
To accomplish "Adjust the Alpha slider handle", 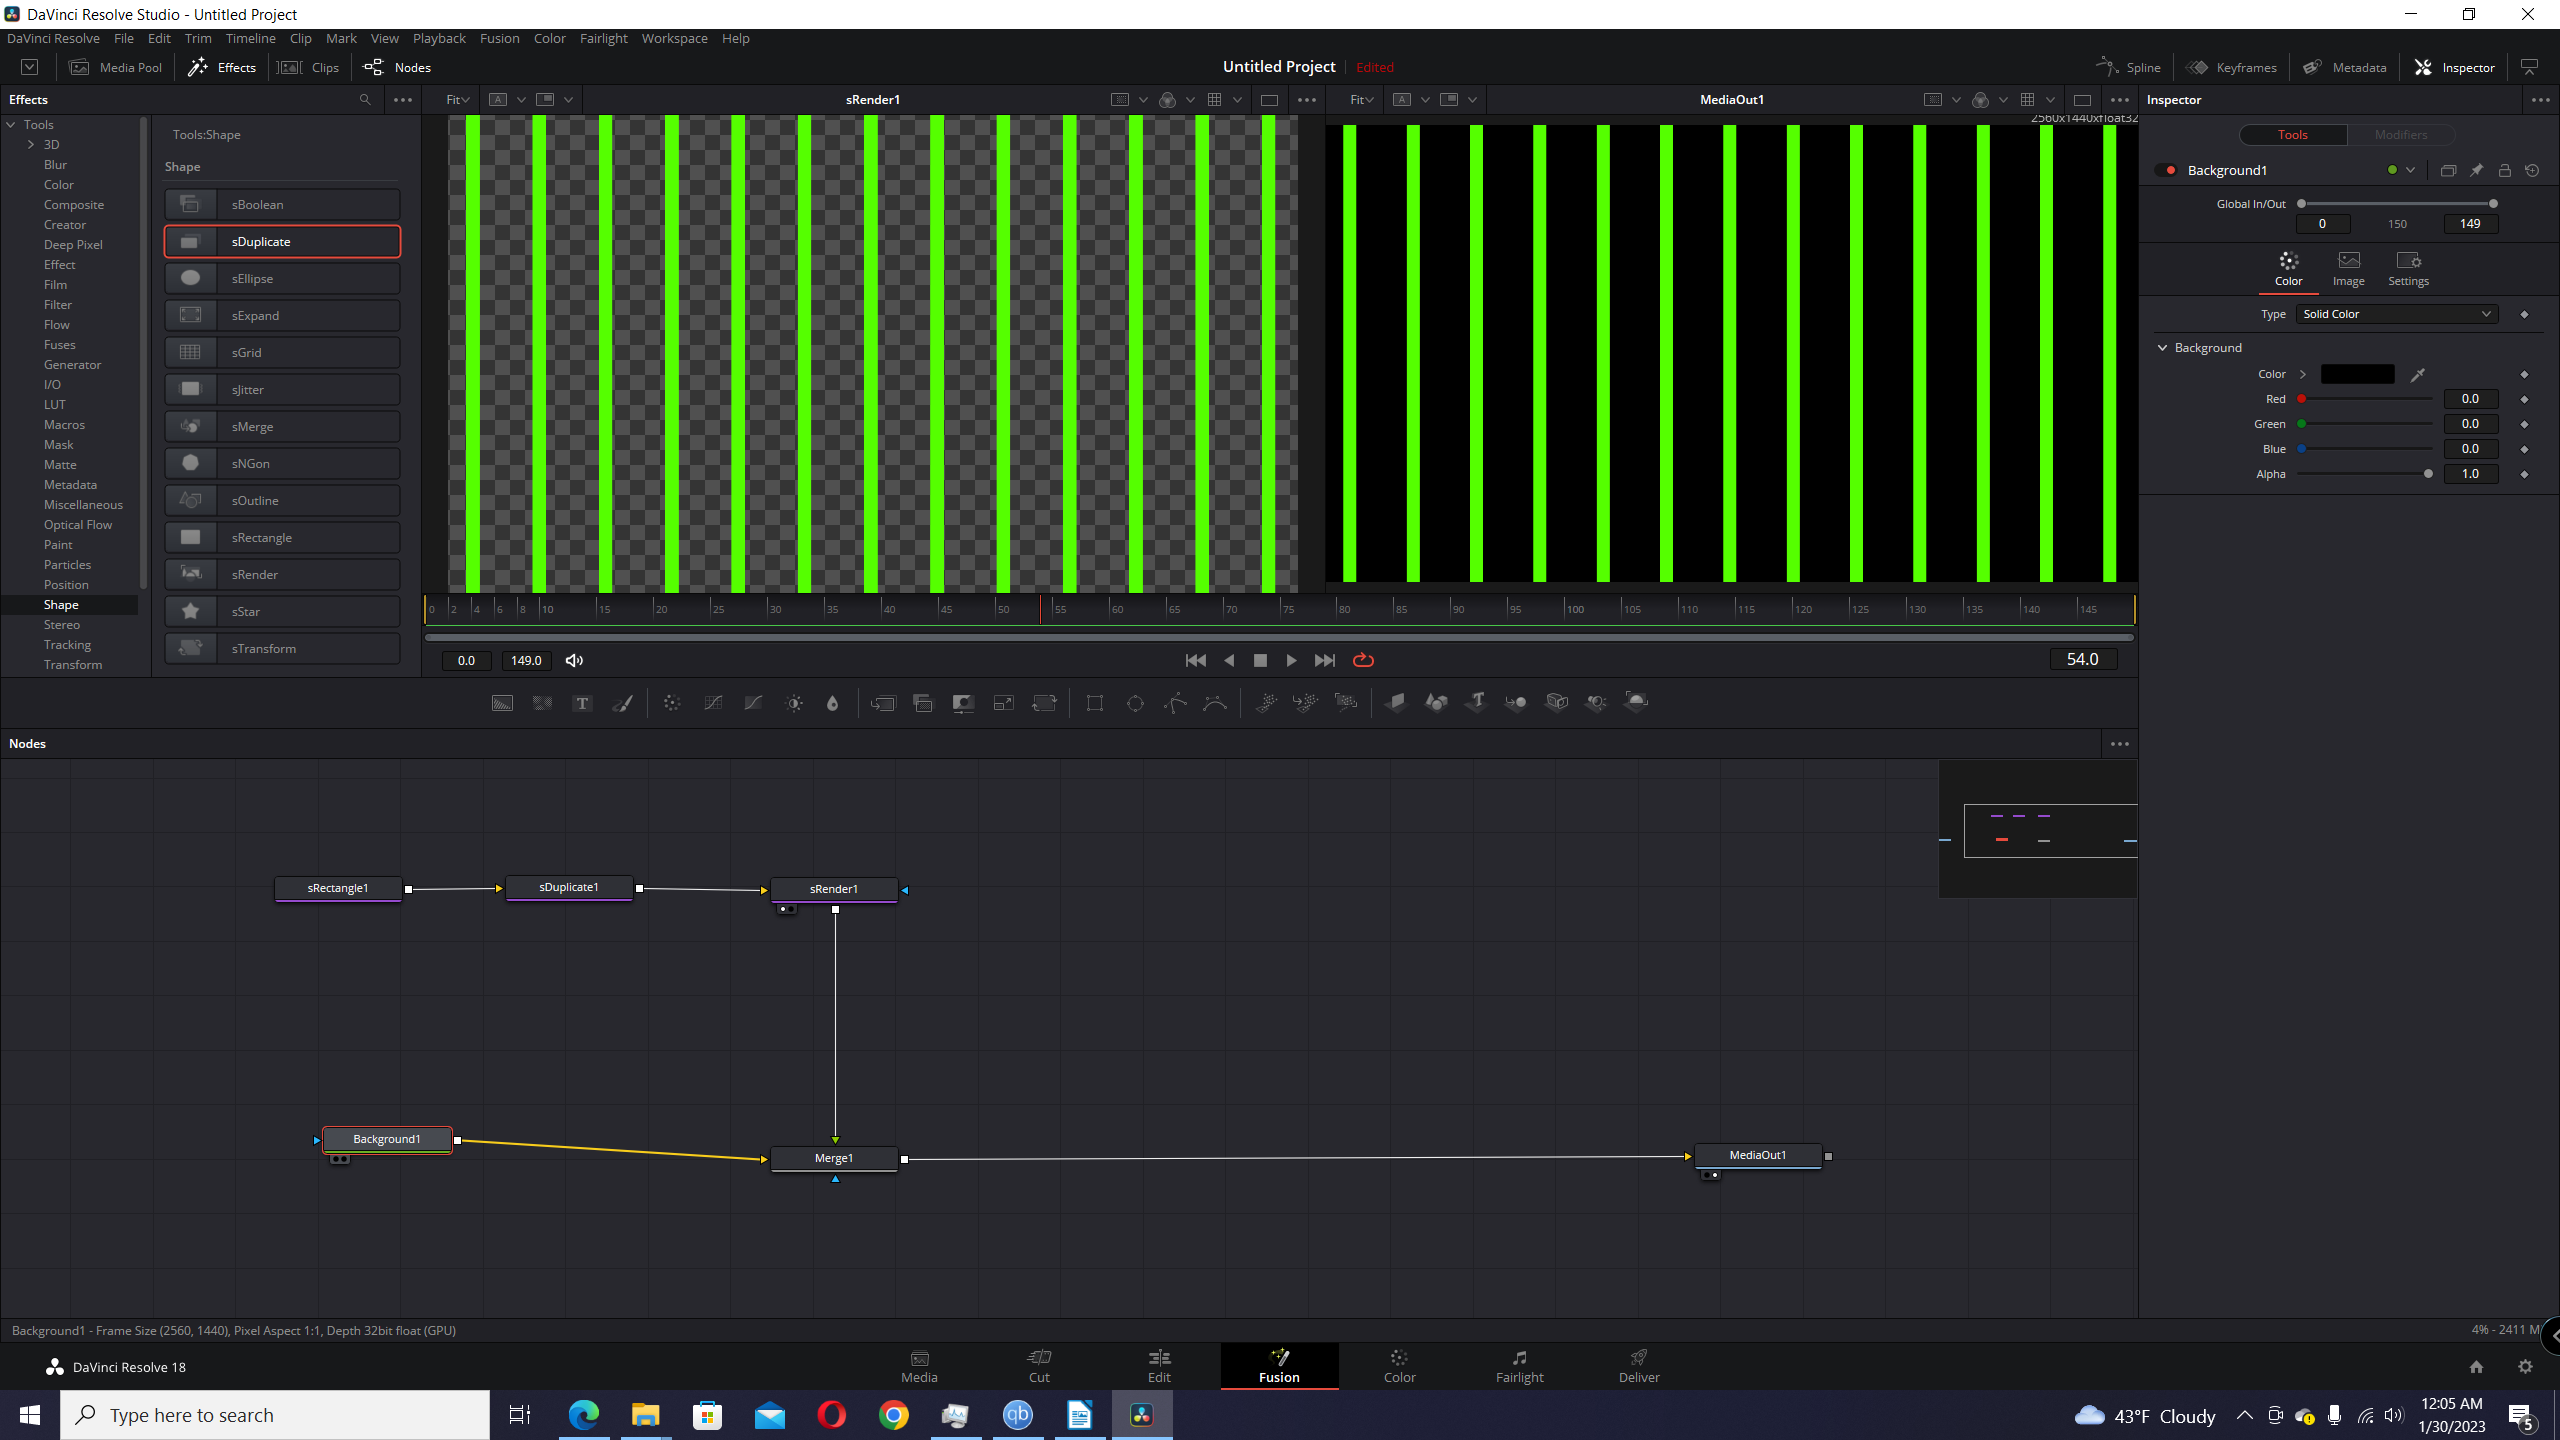I will 2428,474.
